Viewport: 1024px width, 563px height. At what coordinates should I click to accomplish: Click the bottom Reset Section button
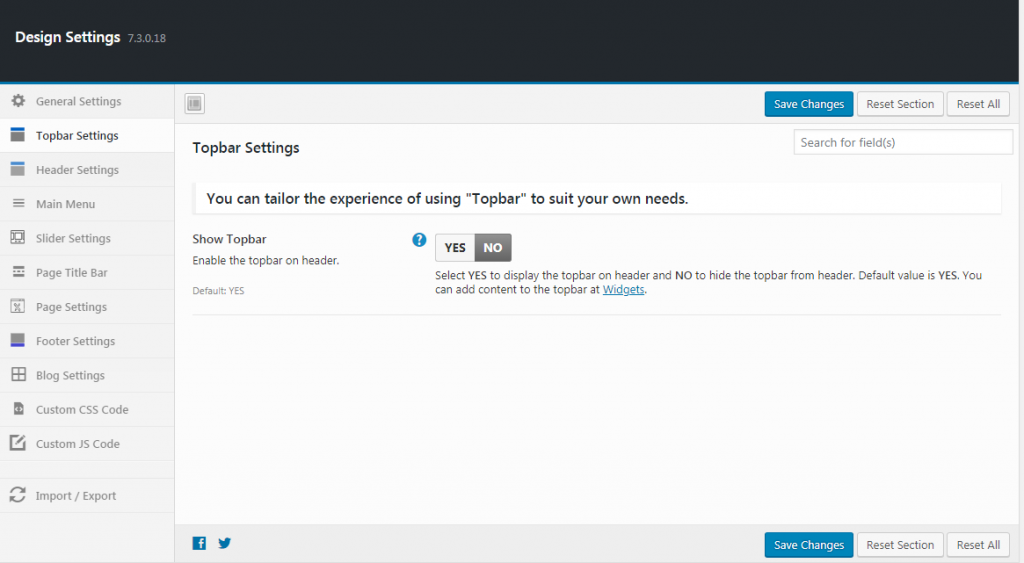[x=900, y=545]
